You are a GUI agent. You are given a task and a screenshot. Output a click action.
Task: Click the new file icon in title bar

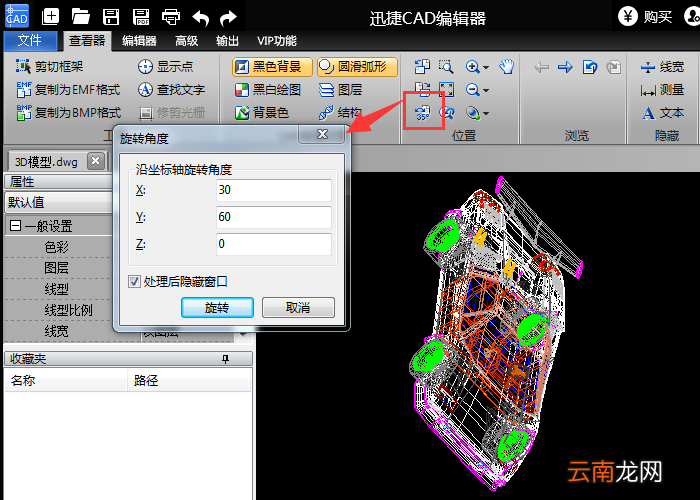click(50, 17)
